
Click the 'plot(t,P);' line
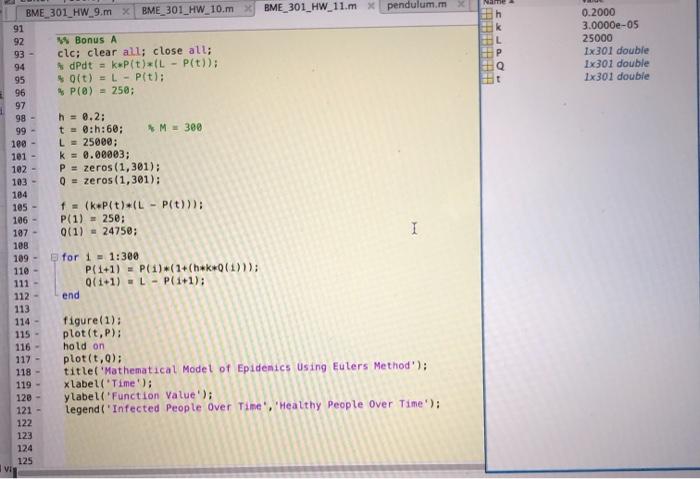click(92, 333)
